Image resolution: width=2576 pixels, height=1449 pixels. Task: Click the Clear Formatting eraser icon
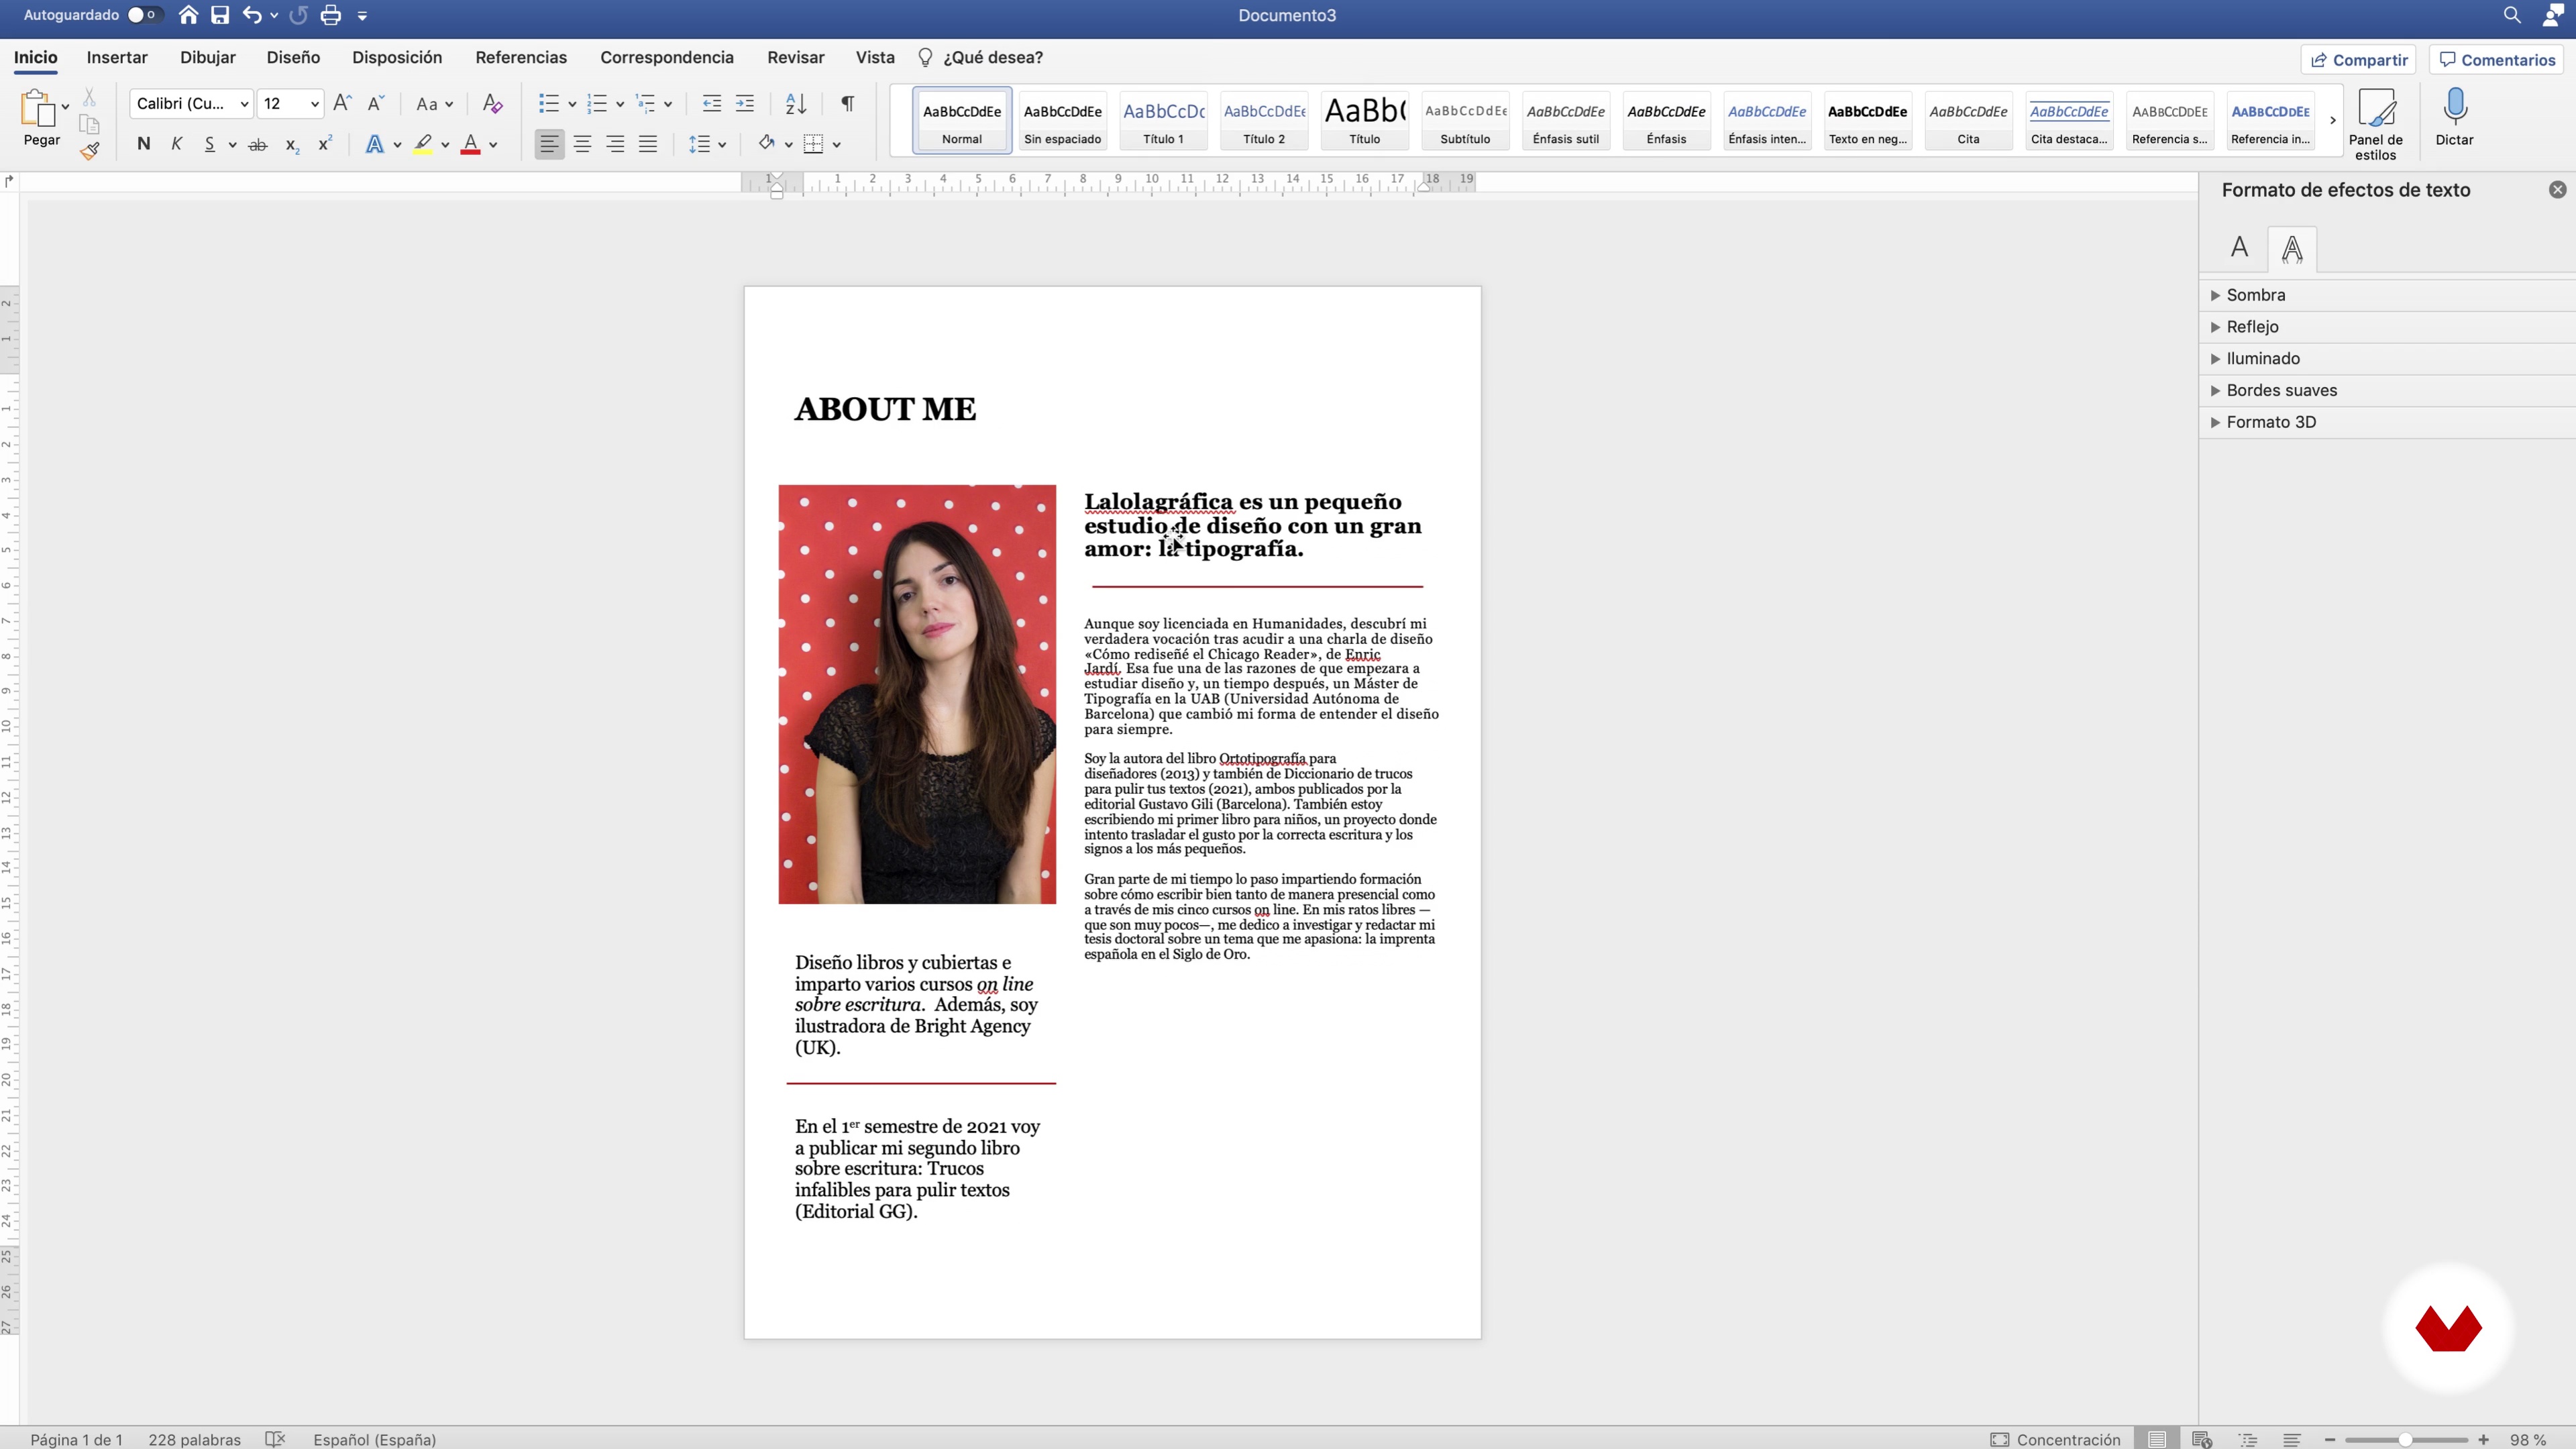tap(492, 104)
